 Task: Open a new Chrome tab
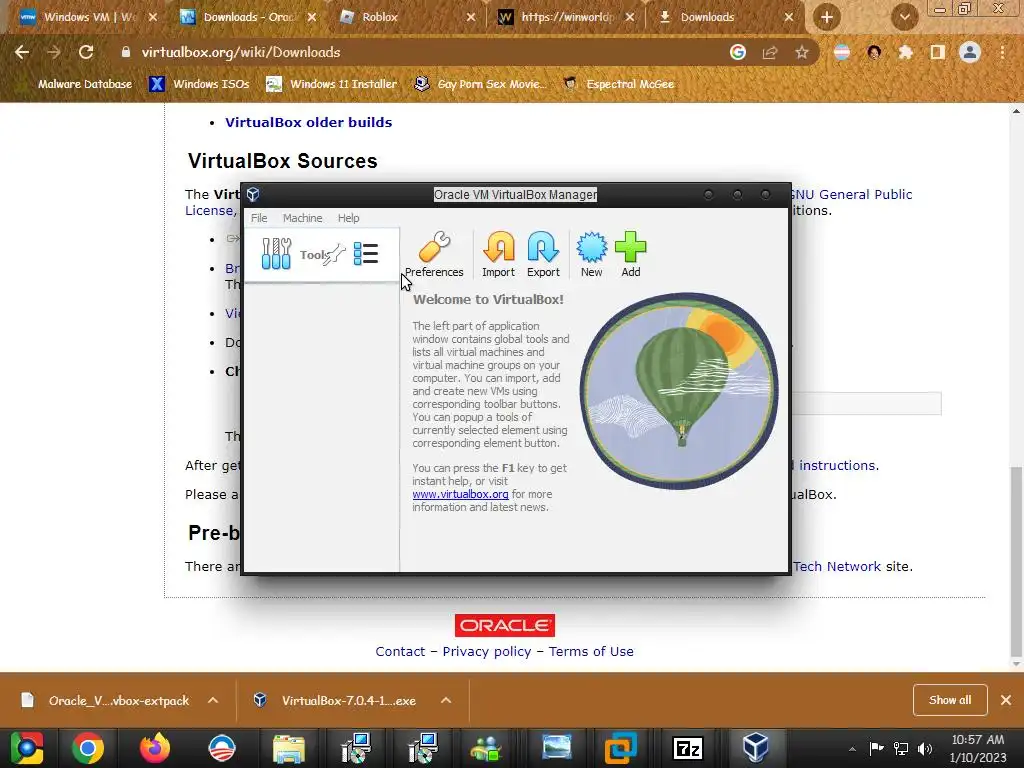click(x=827, y=18)
